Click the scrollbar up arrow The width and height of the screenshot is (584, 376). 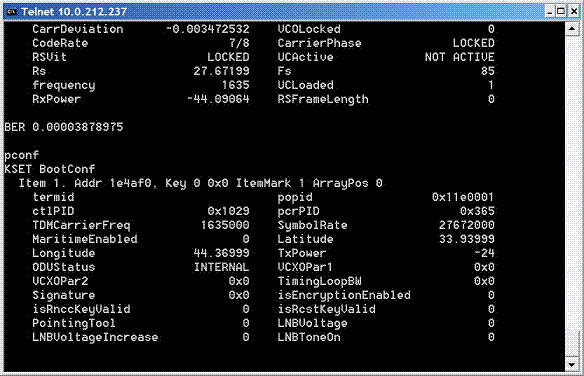(x=572, y=29)
